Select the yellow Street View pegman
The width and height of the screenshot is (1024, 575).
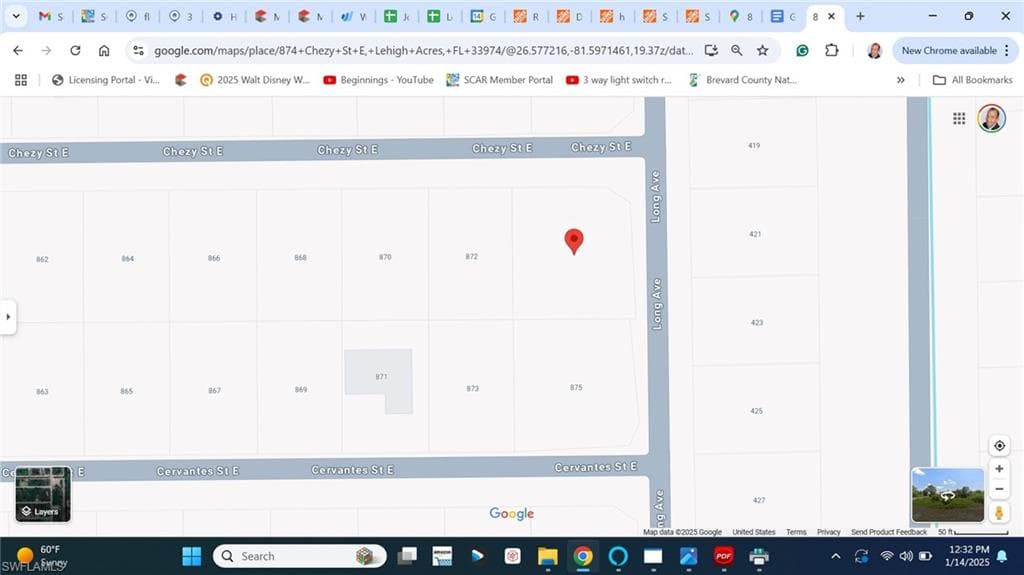click(x=999, y=513)
